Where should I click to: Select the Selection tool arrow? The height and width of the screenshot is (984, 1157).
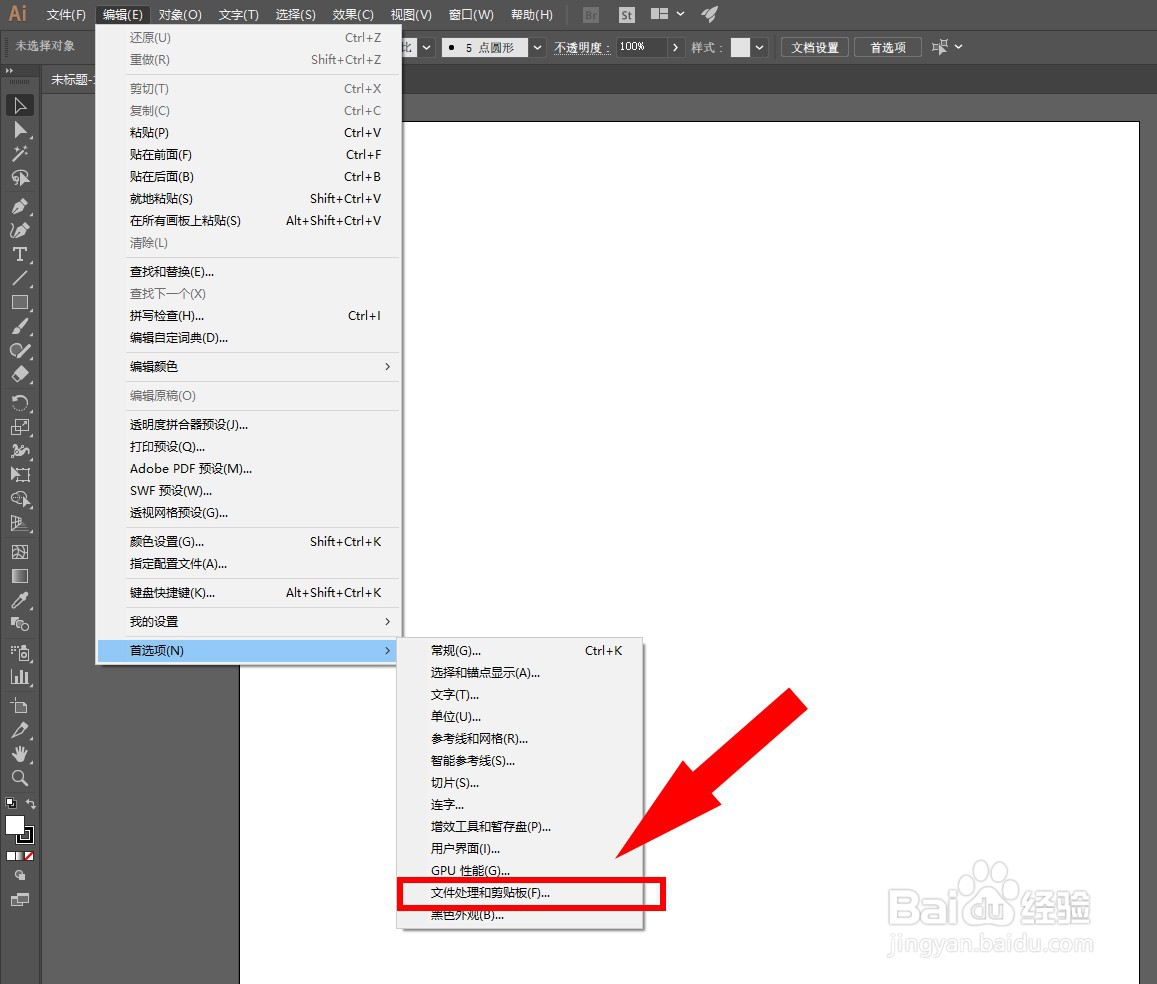pos(20,105)
